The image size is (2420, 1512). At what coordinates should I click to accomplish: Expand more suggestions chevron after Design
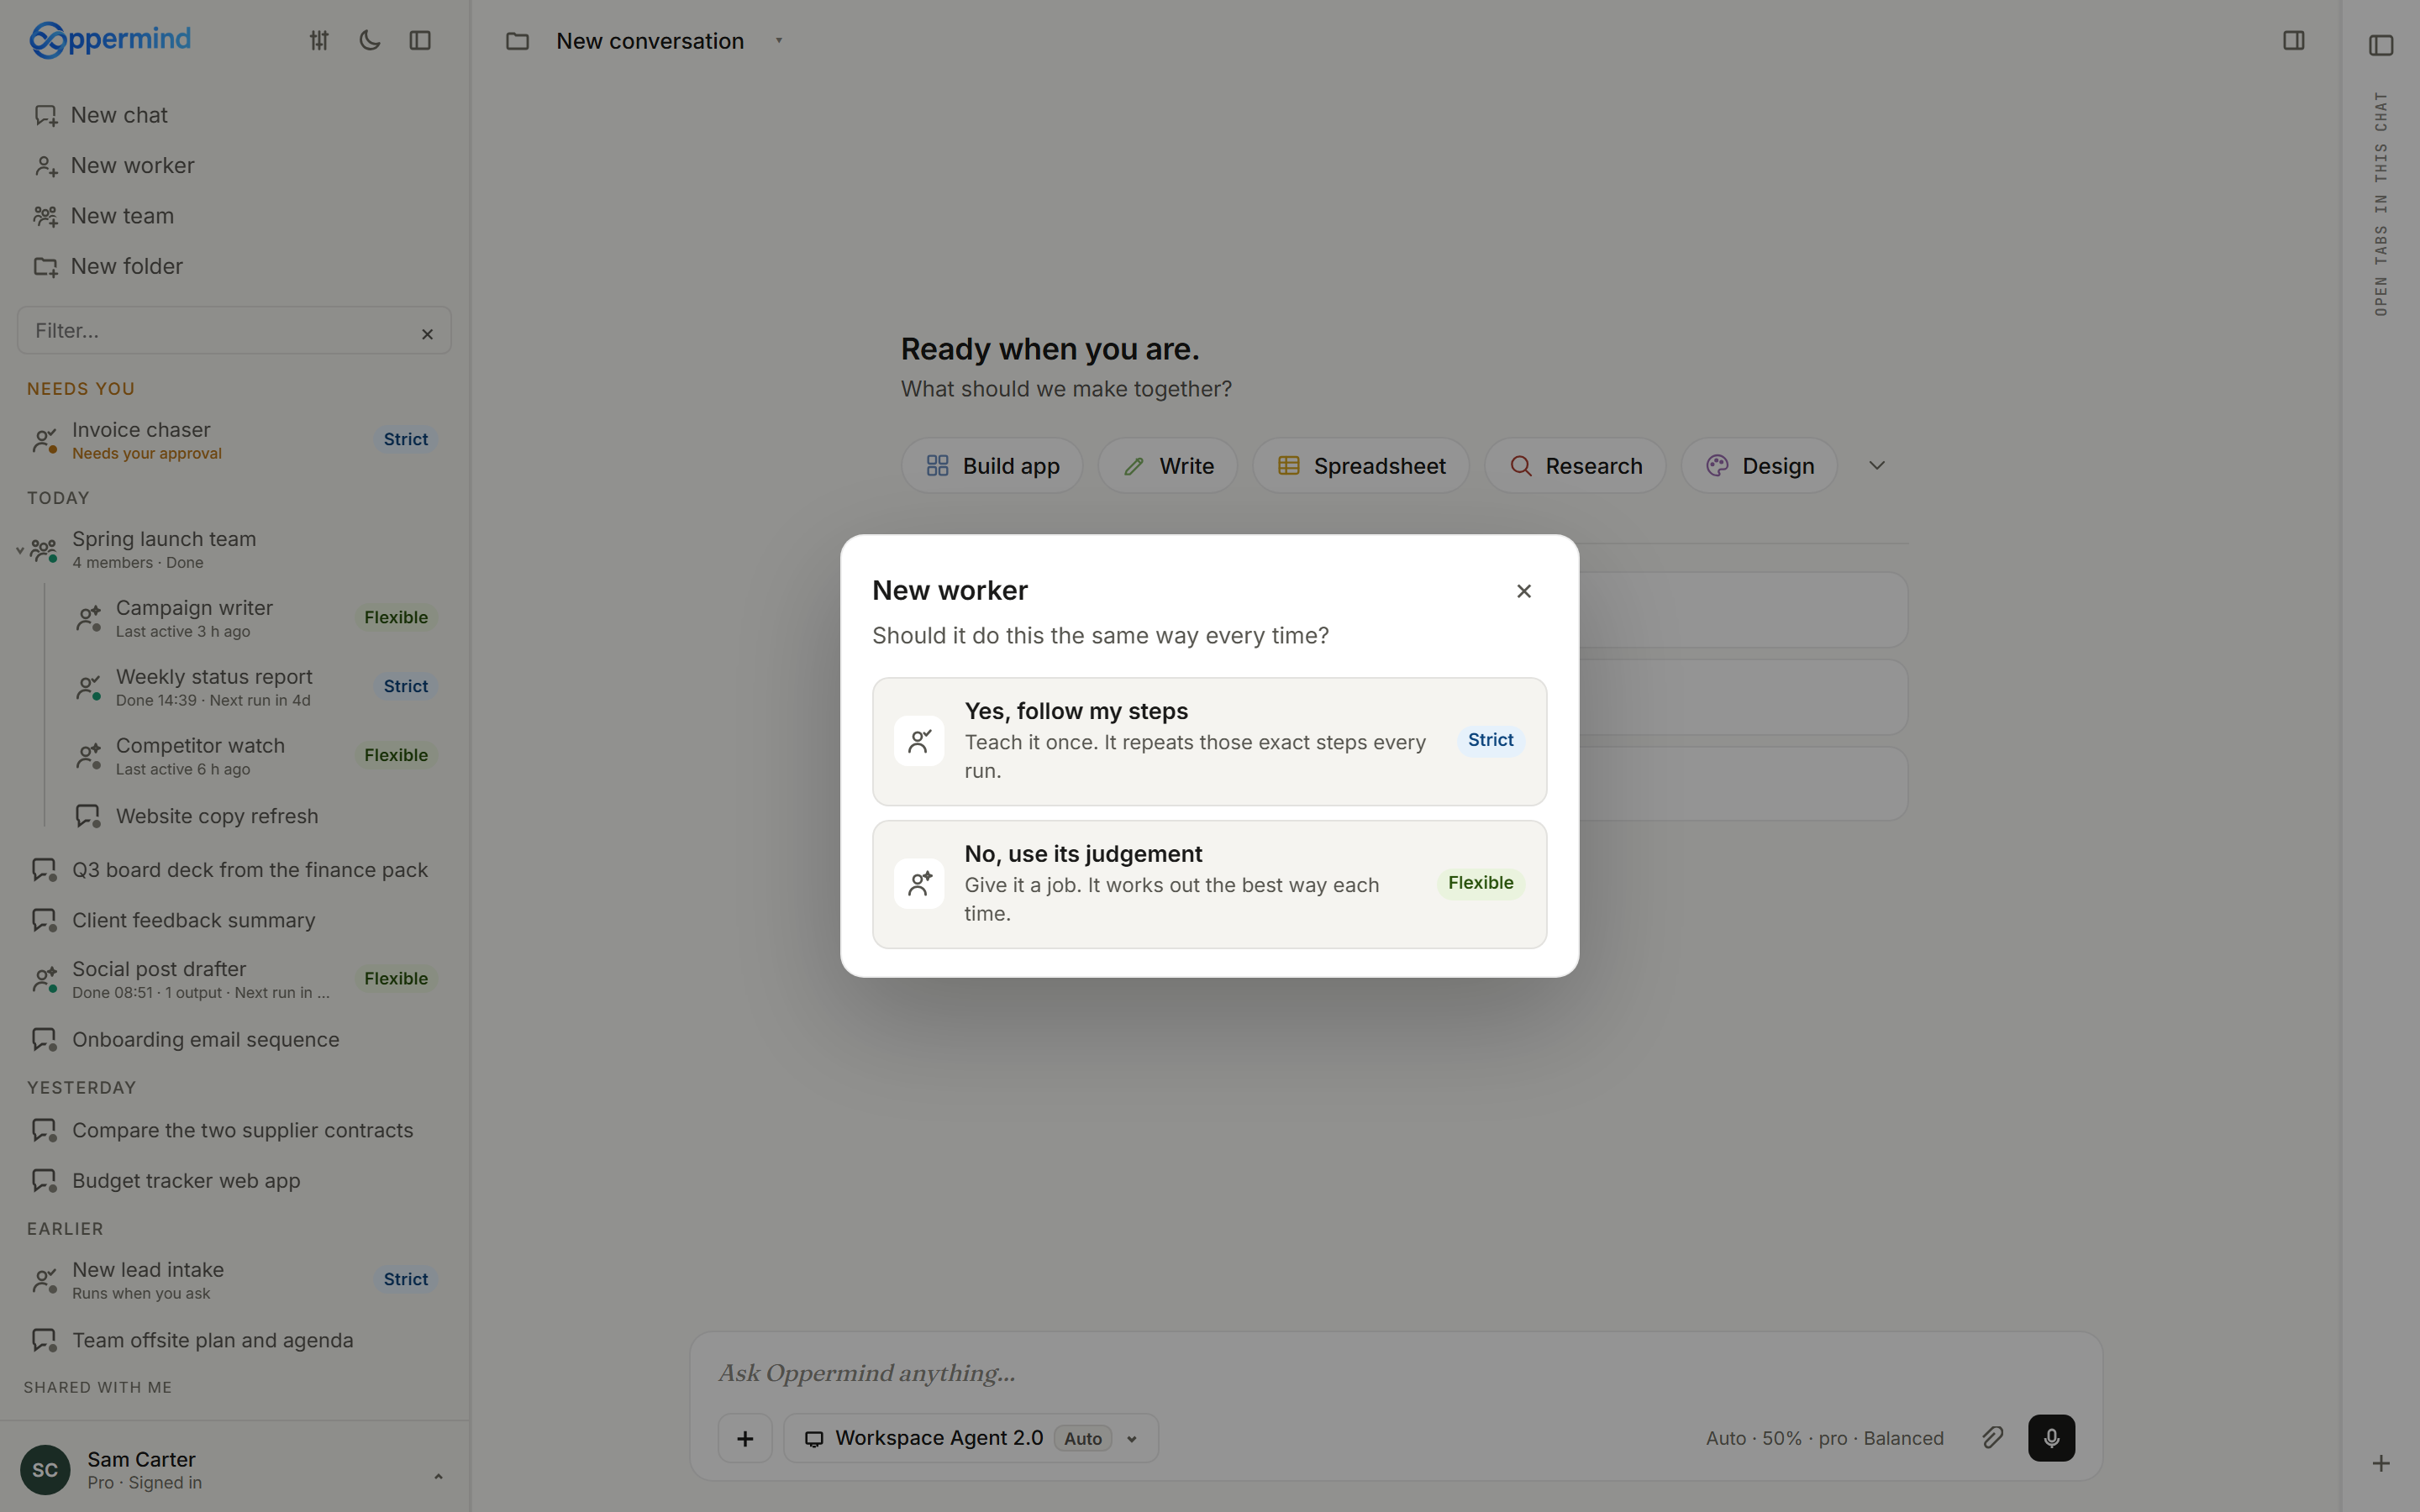[x=1877, y=466]
